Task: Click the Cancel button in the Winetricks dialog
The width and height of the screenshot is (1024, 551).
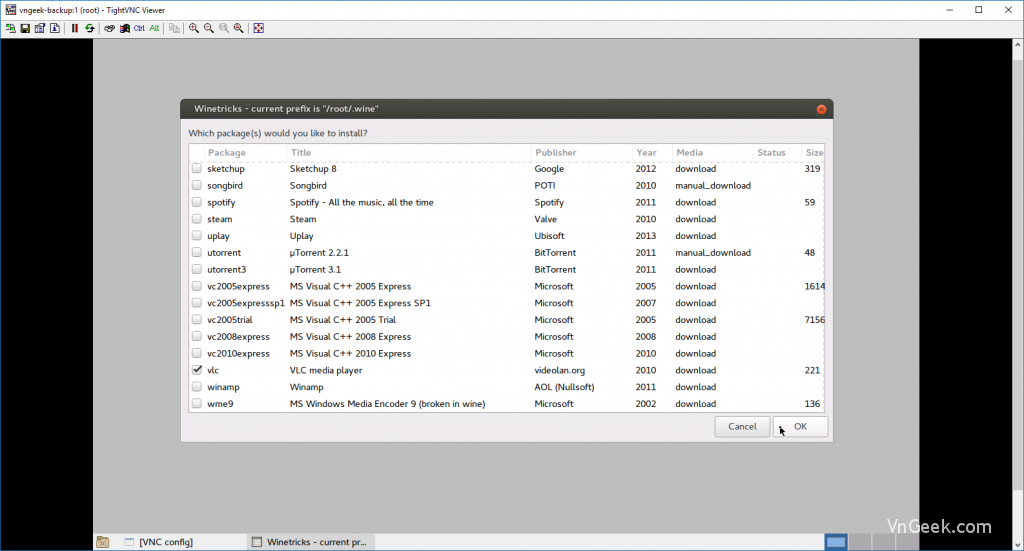Action: (x=742, y=426)
